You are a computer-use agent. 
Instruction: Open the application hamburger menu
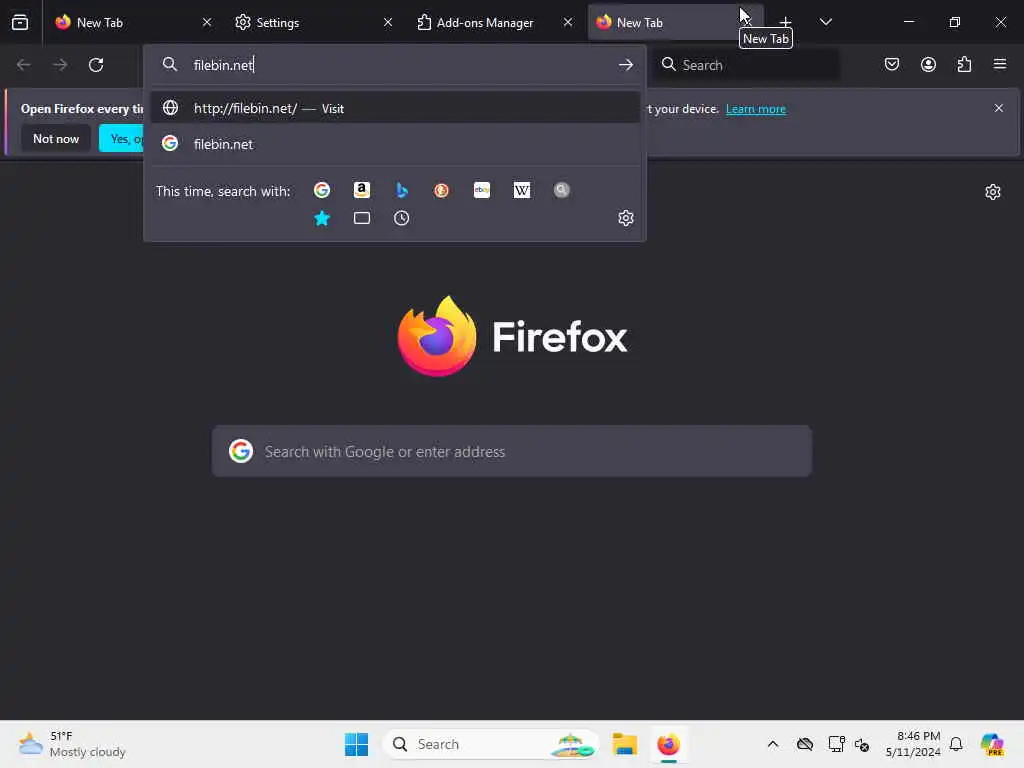pos(1000,65)
